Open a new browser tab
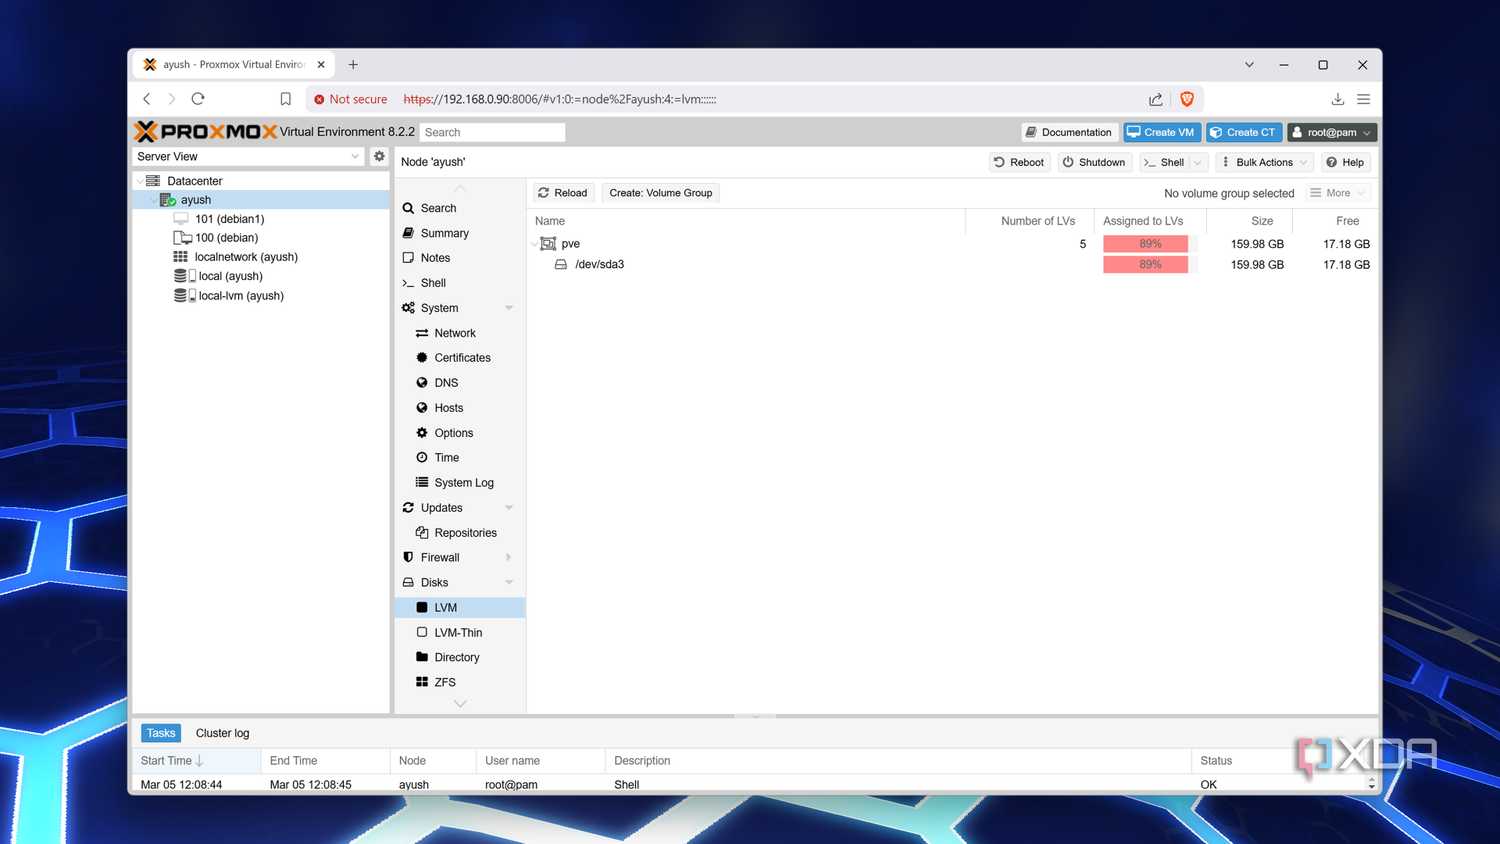 353,64
